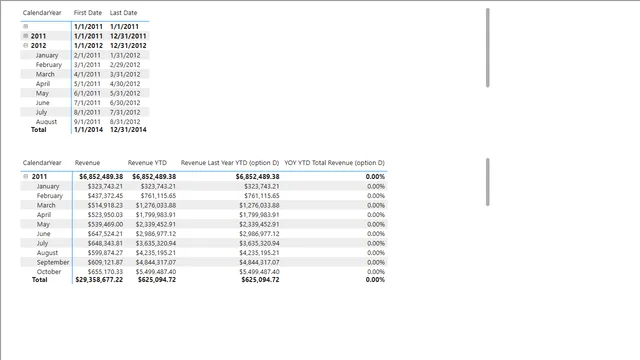
Task: Click $761,115.65 Revenue YTD cell
Action: click(x=158, y=196)
